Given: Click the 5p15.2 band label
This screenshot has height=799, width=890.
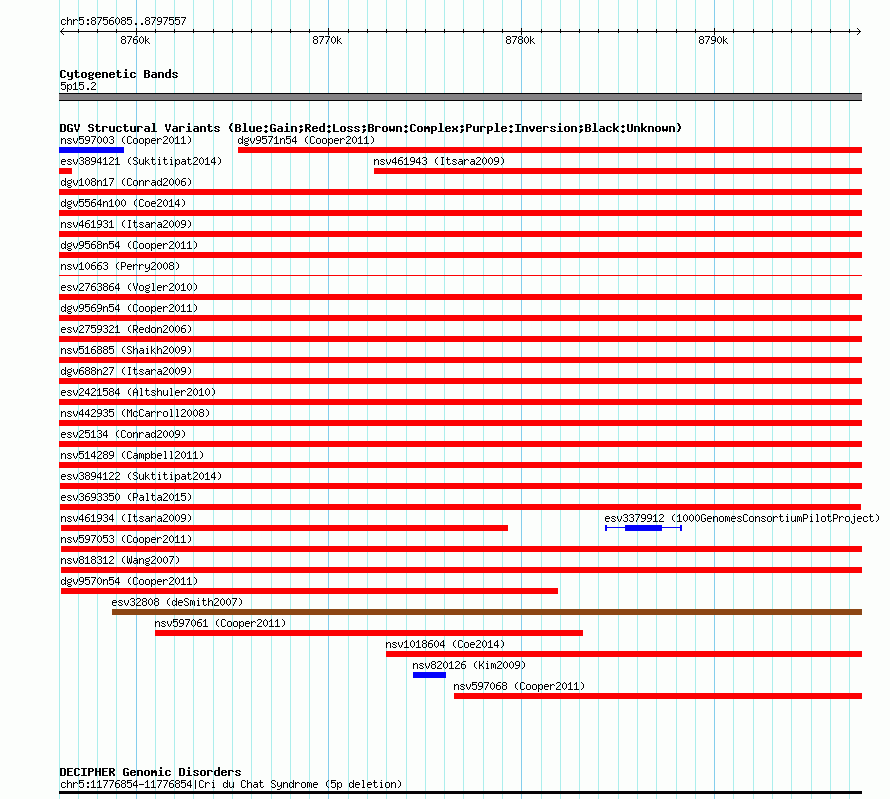Looking at the screenshot, I should (78, 86).
